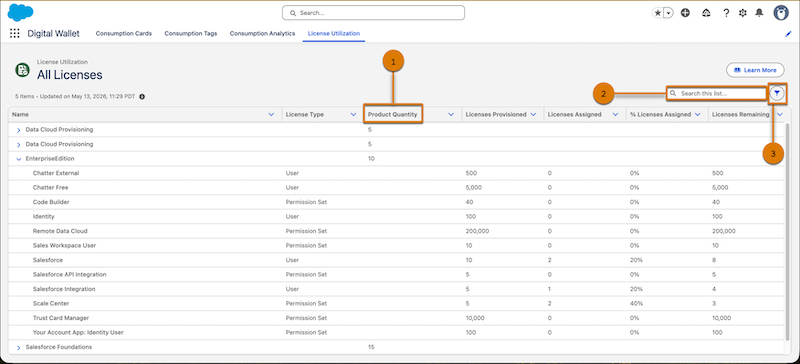Viewport: 800px width, 364px height.
Task: Focus the Search this list field
Action: pyautogui.click(x=716, y=93)
